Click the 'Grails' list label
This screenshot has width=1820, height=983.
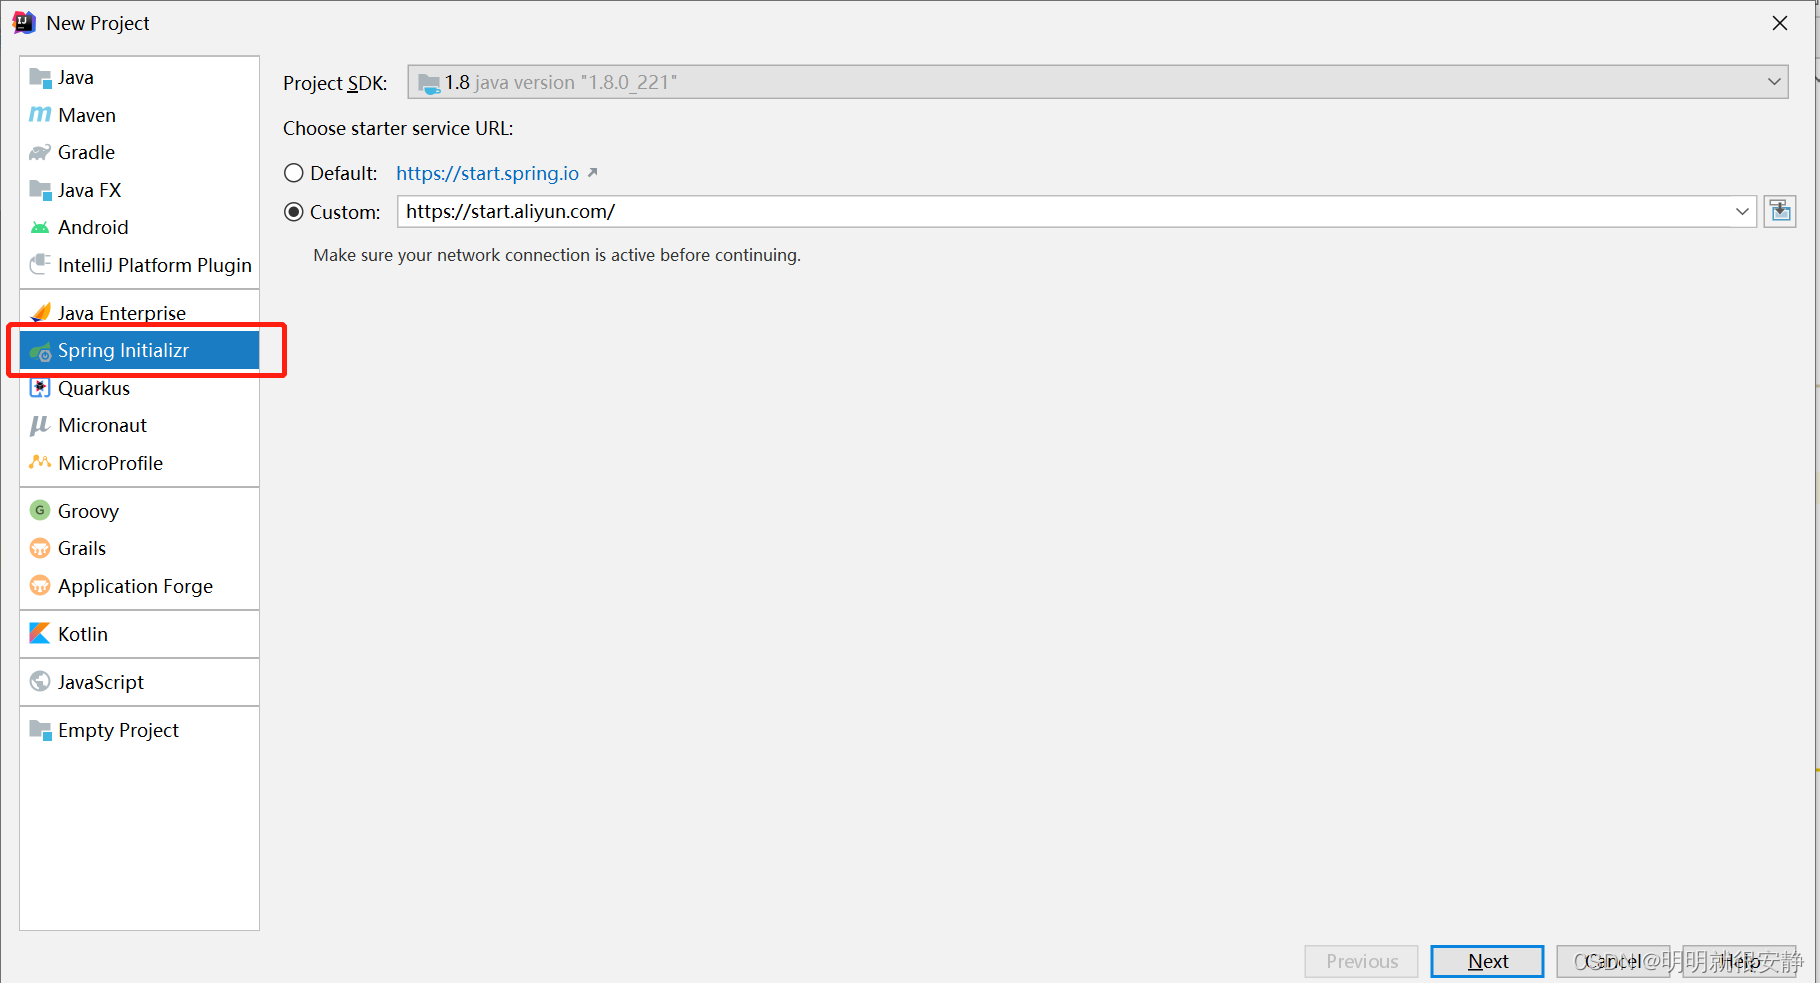(82, 548)
